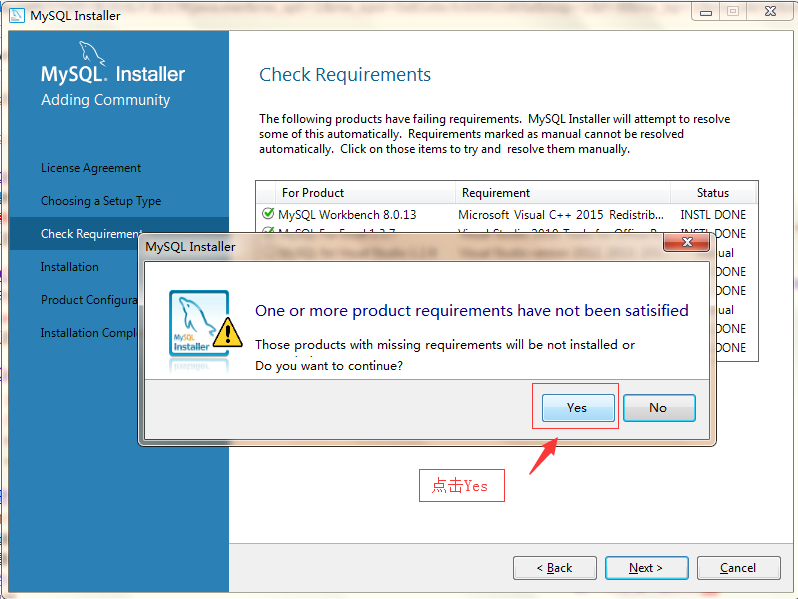Click the MySQL Installer title bar icon
The height and width of the screenshot is (599, 798).
(x=17, y=15)
